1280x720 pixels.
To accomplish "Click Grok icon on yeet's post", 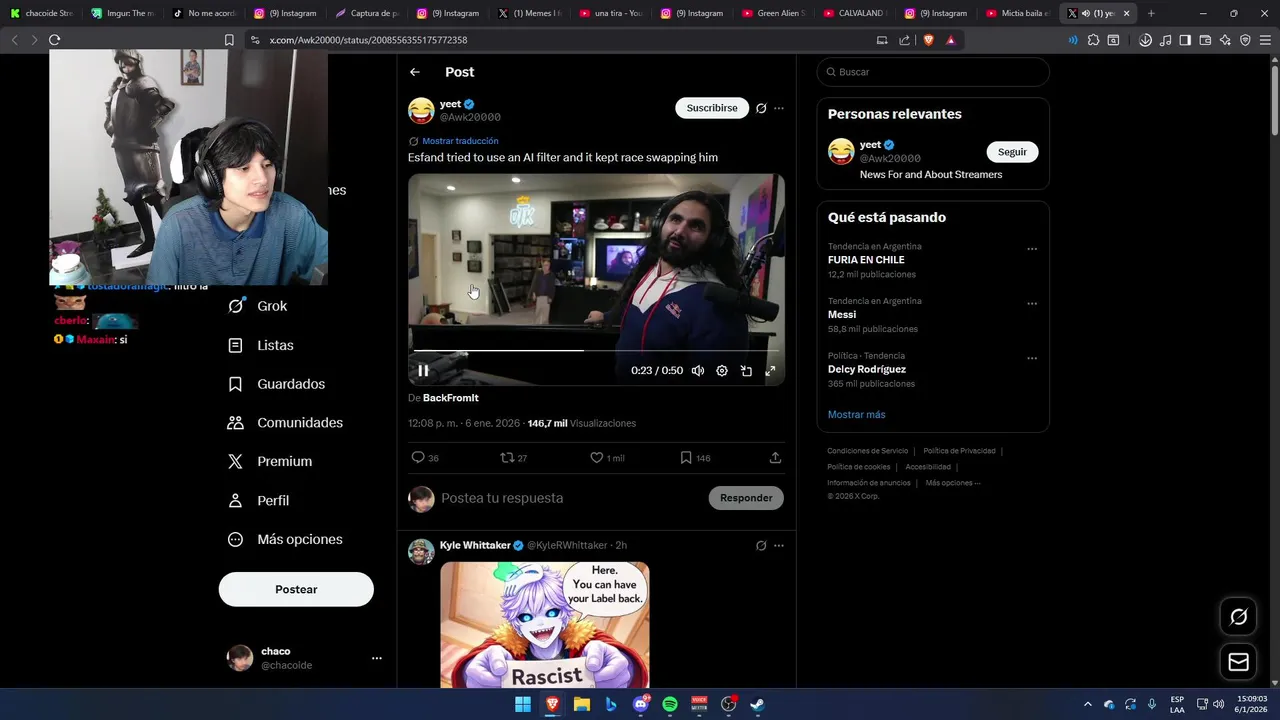I will 761,108.
